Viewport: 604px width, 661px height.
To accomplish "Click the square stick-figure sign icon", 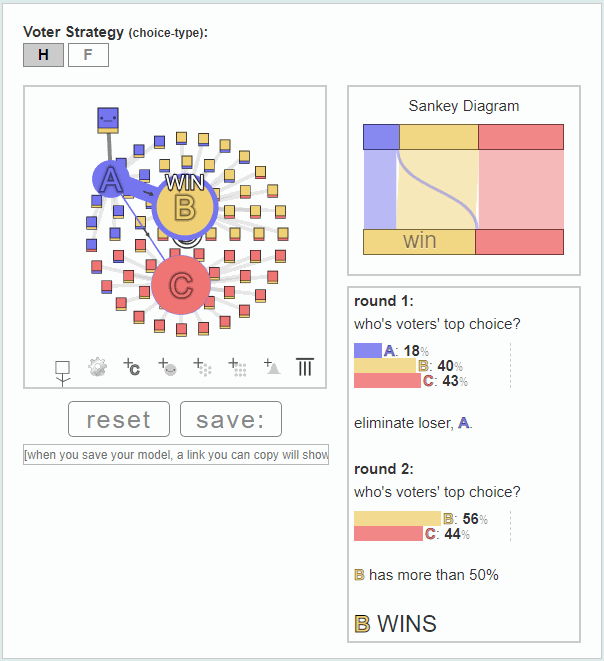I will [63, 373].
